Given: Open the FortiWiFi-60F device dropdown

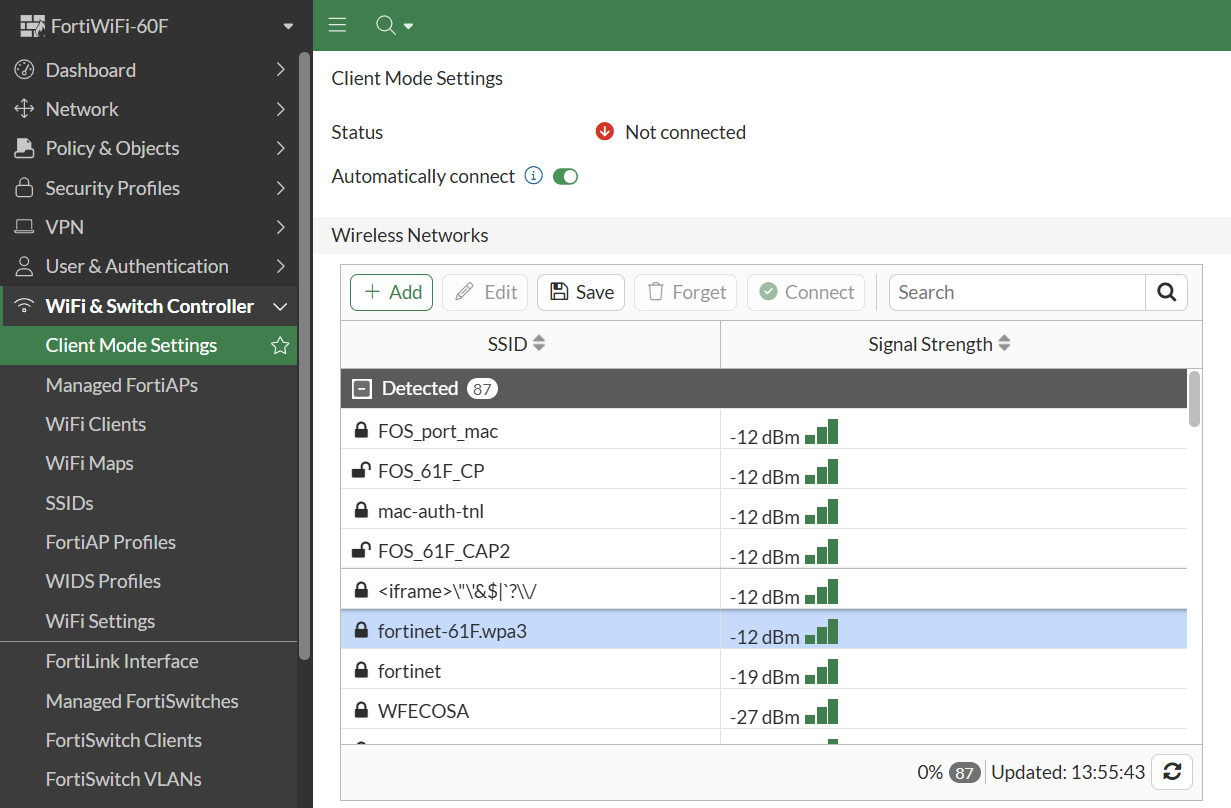Looking at the screenshot, I should tap(288, 26).
